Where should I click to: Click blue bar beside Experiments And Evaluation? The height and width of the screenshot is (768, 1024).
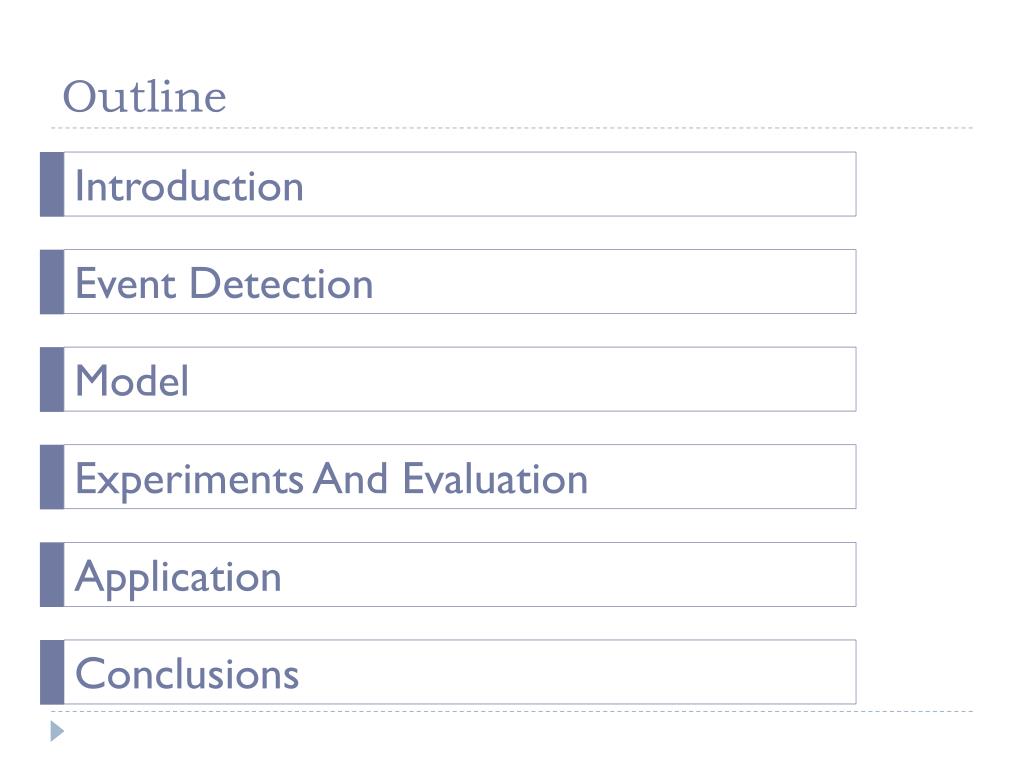(52, 477)
